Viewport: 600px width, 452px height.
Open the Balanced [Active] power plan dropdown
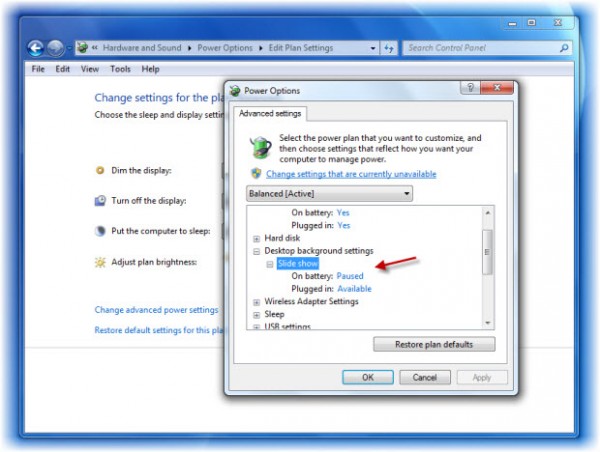point(329,194)
